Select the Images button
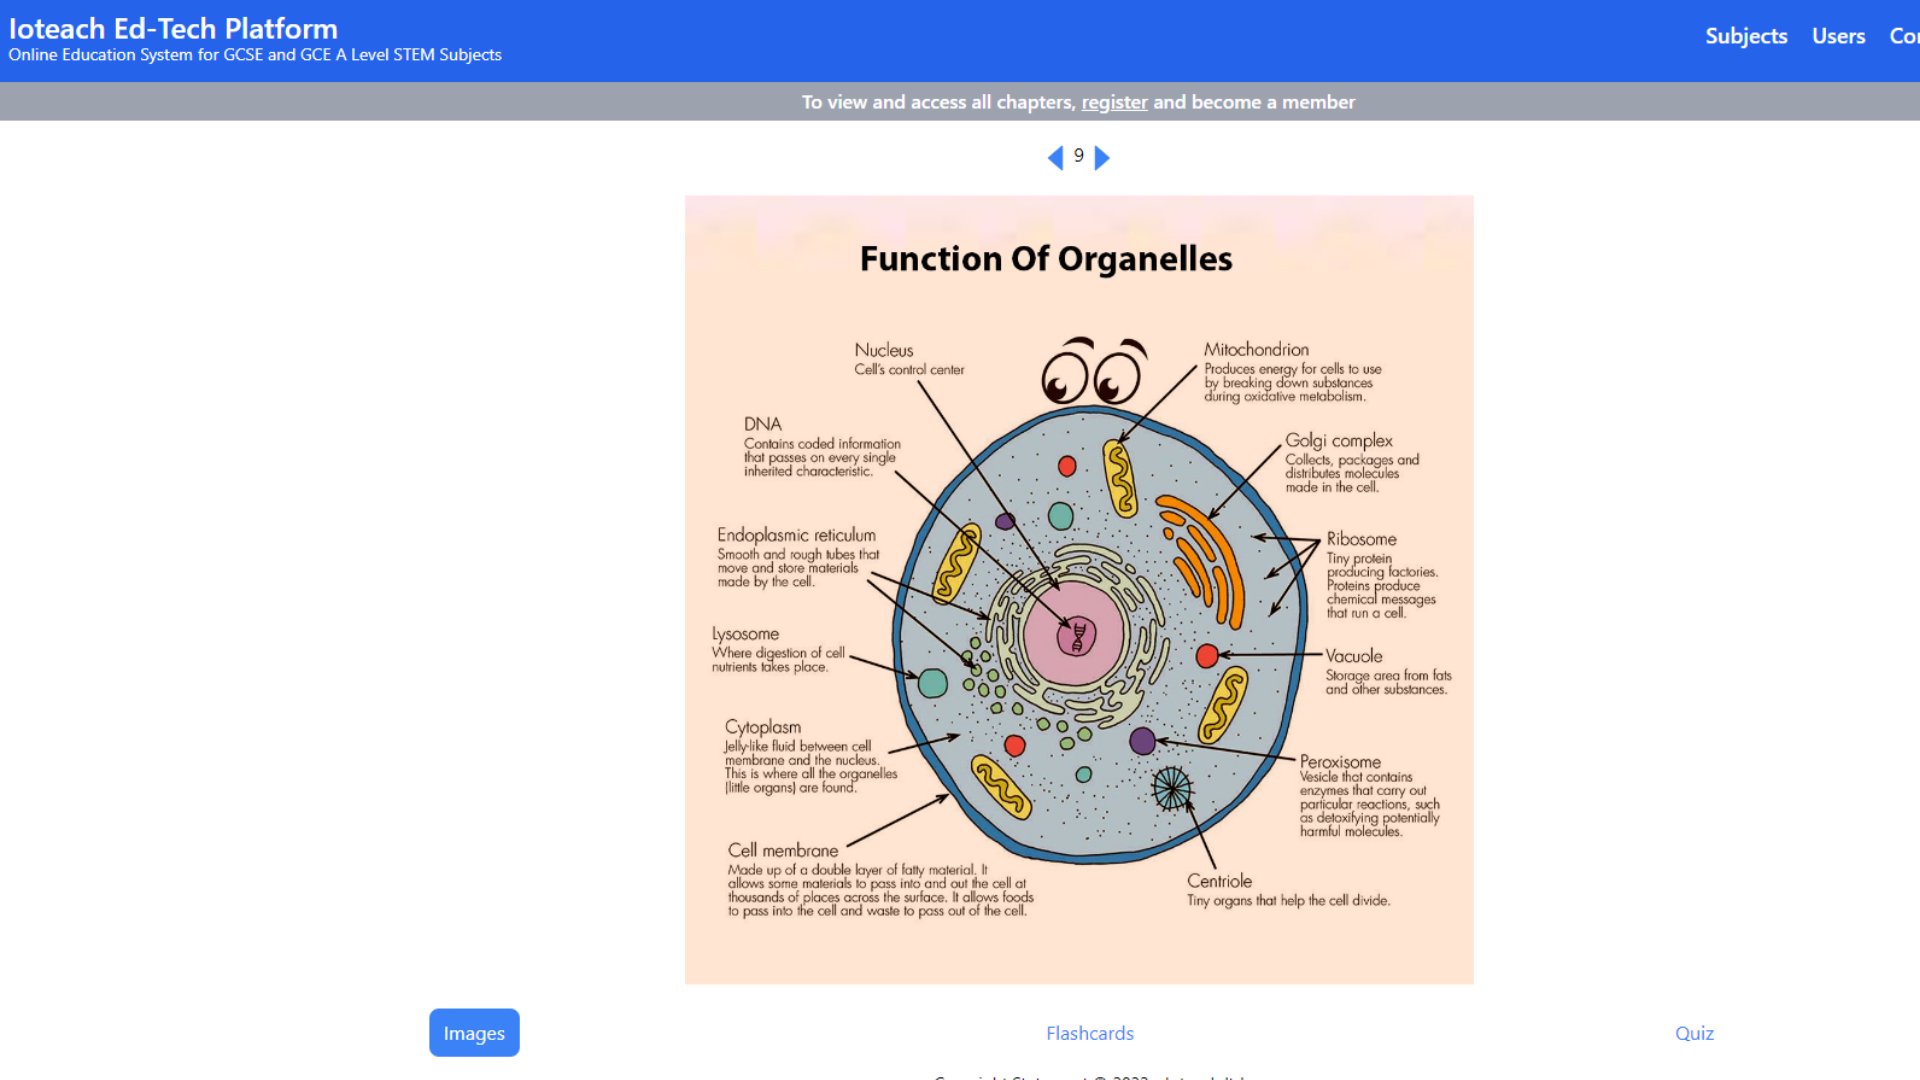 [474, 1032]
